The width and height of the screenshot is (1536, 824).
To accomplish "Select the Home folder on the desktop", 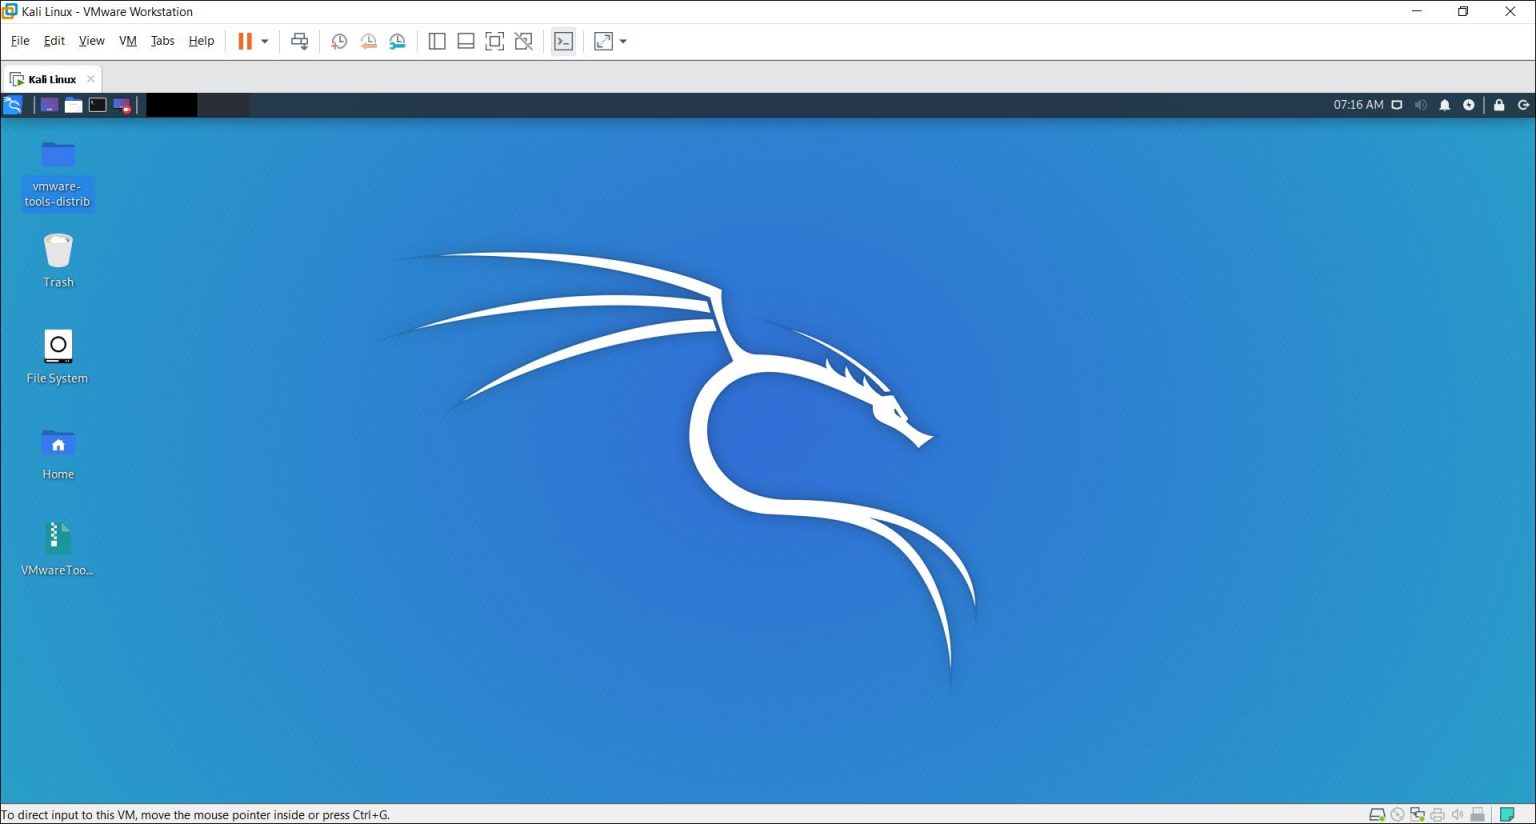I will click(58, 453).
